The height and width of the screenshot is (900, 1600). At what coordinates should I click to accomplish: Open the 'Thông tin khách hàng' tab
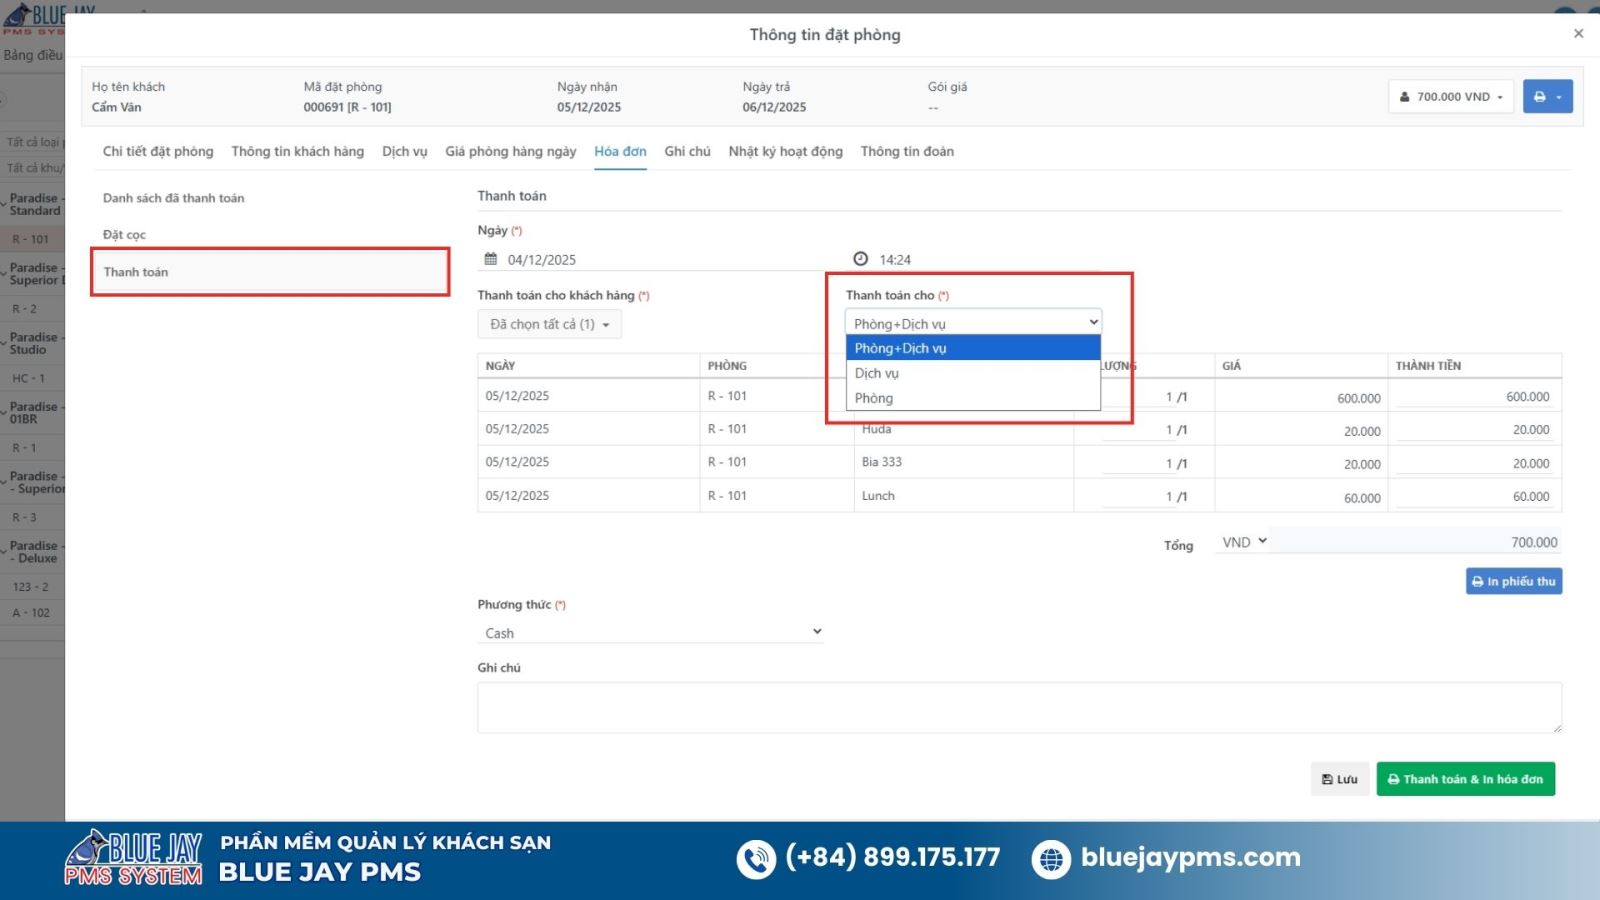[297, 151]
